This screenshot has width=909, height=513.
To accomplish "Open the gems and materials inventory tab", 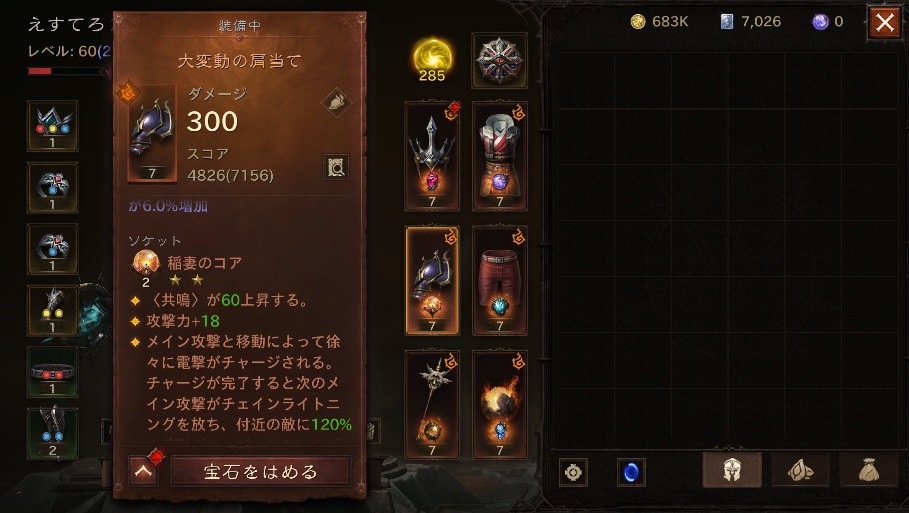I will 801,470.
